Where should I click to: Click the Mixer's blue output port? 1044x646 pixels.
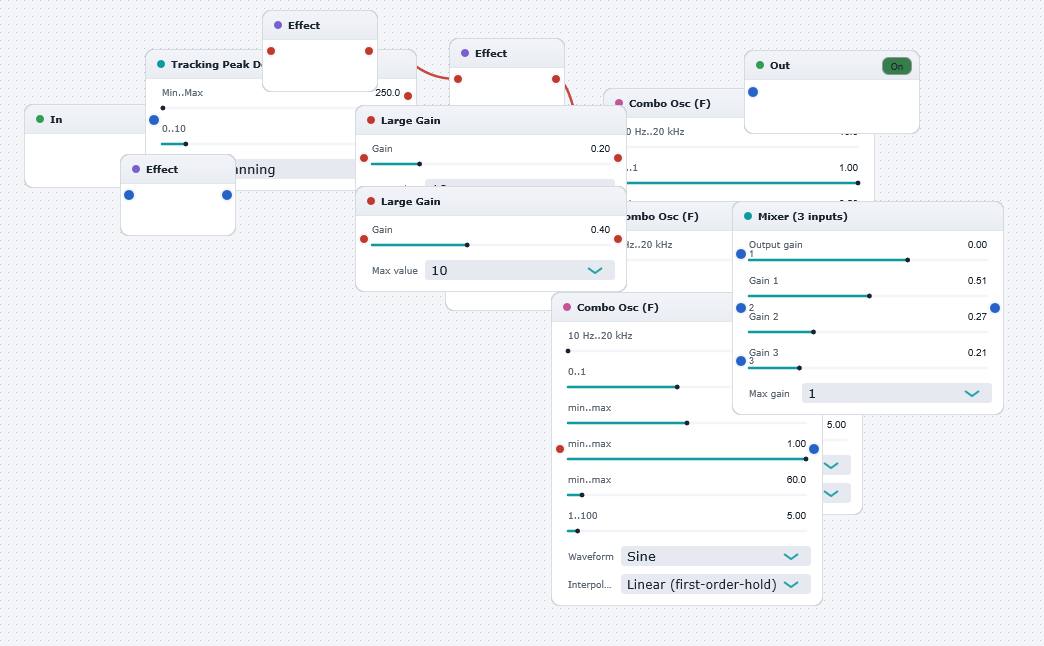[x=995, y=308]
